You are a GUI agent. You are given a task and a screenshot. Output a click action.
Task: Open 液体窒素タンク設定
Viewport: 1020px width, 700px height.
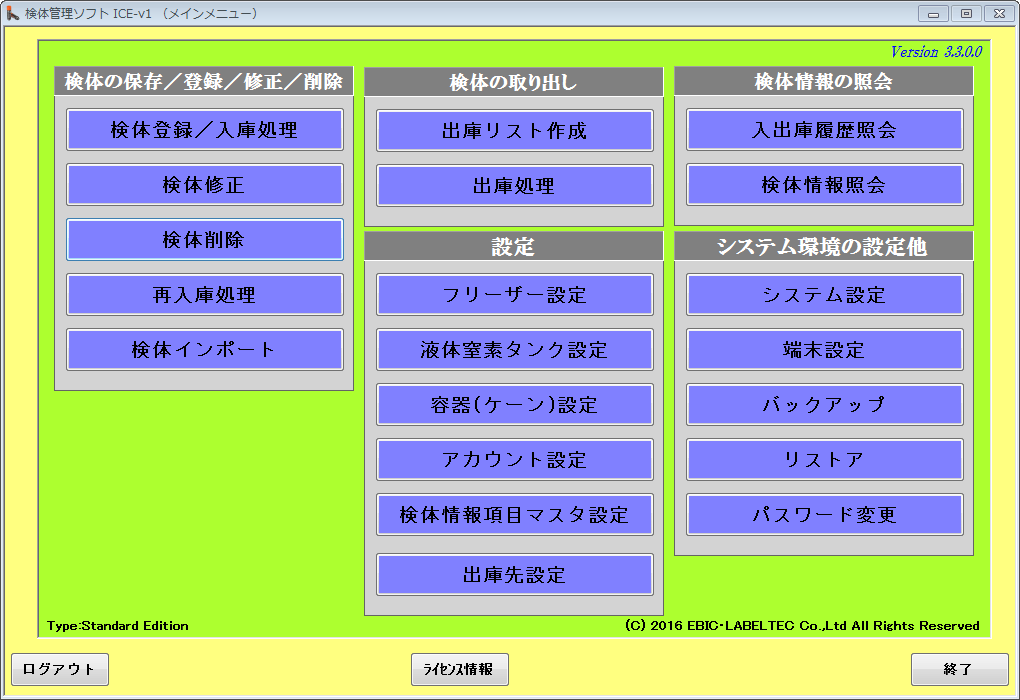tap(515, 349)
